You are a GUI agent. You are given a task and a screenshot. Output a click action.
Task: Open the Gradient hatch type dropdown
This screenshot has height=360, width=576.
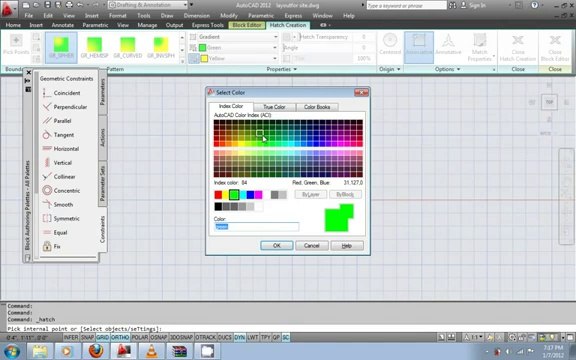point(276,37)
